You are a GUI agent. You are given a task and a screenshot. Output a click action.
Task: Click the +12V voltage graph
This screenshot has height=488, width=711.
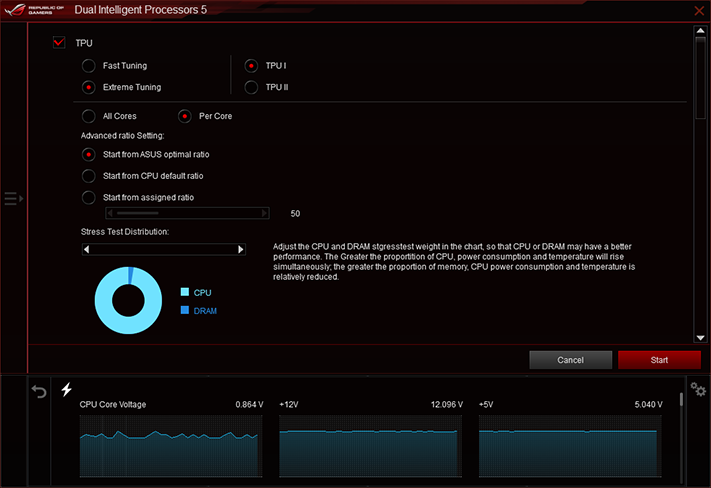tap(370, 446)
